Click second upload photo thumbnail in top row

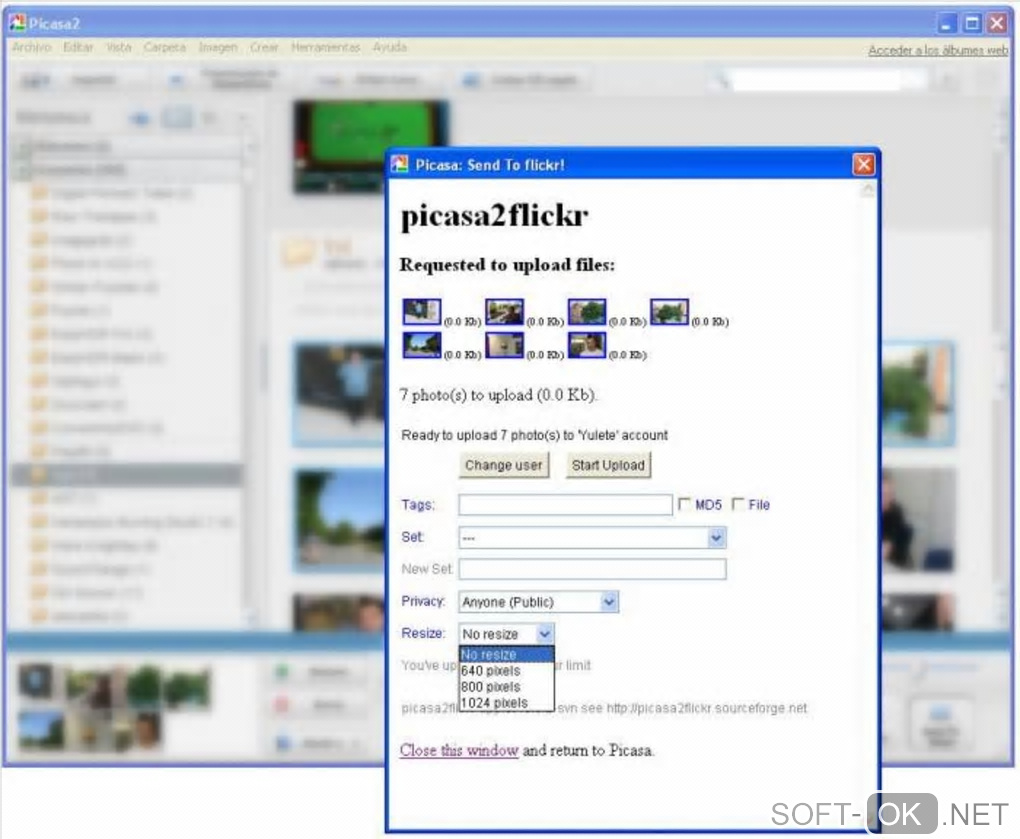click(x=504, y=312)
